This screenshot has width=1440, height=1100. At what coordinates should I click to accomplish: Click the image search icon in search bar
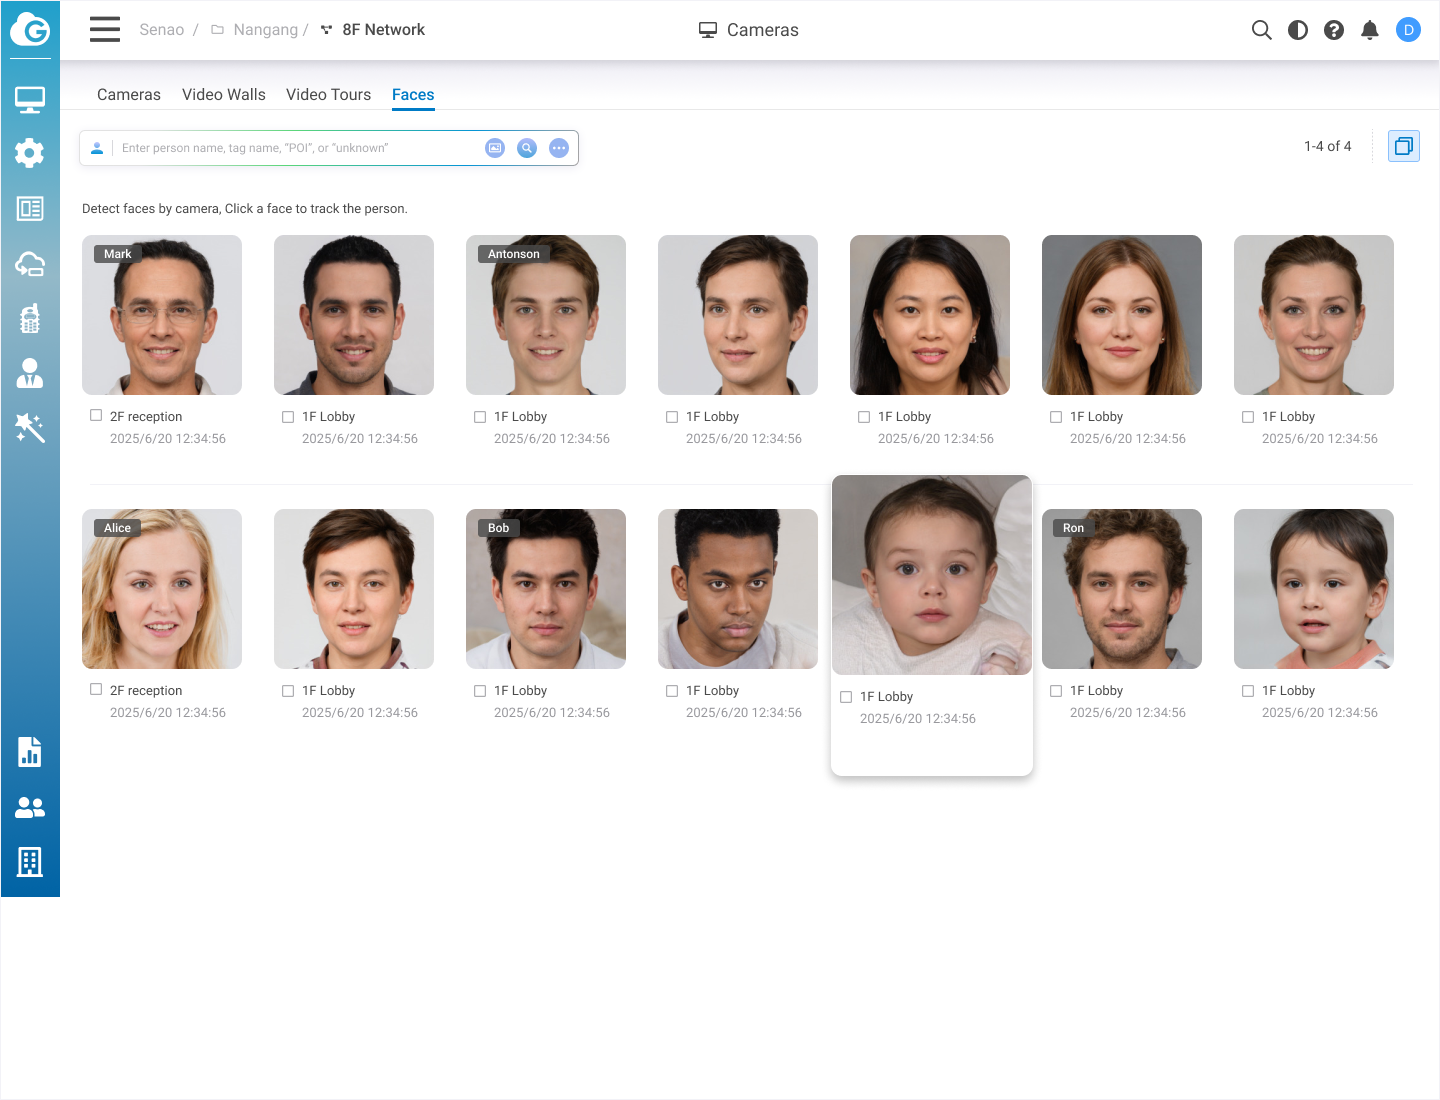pyautogui.click(x=495, y=148)
